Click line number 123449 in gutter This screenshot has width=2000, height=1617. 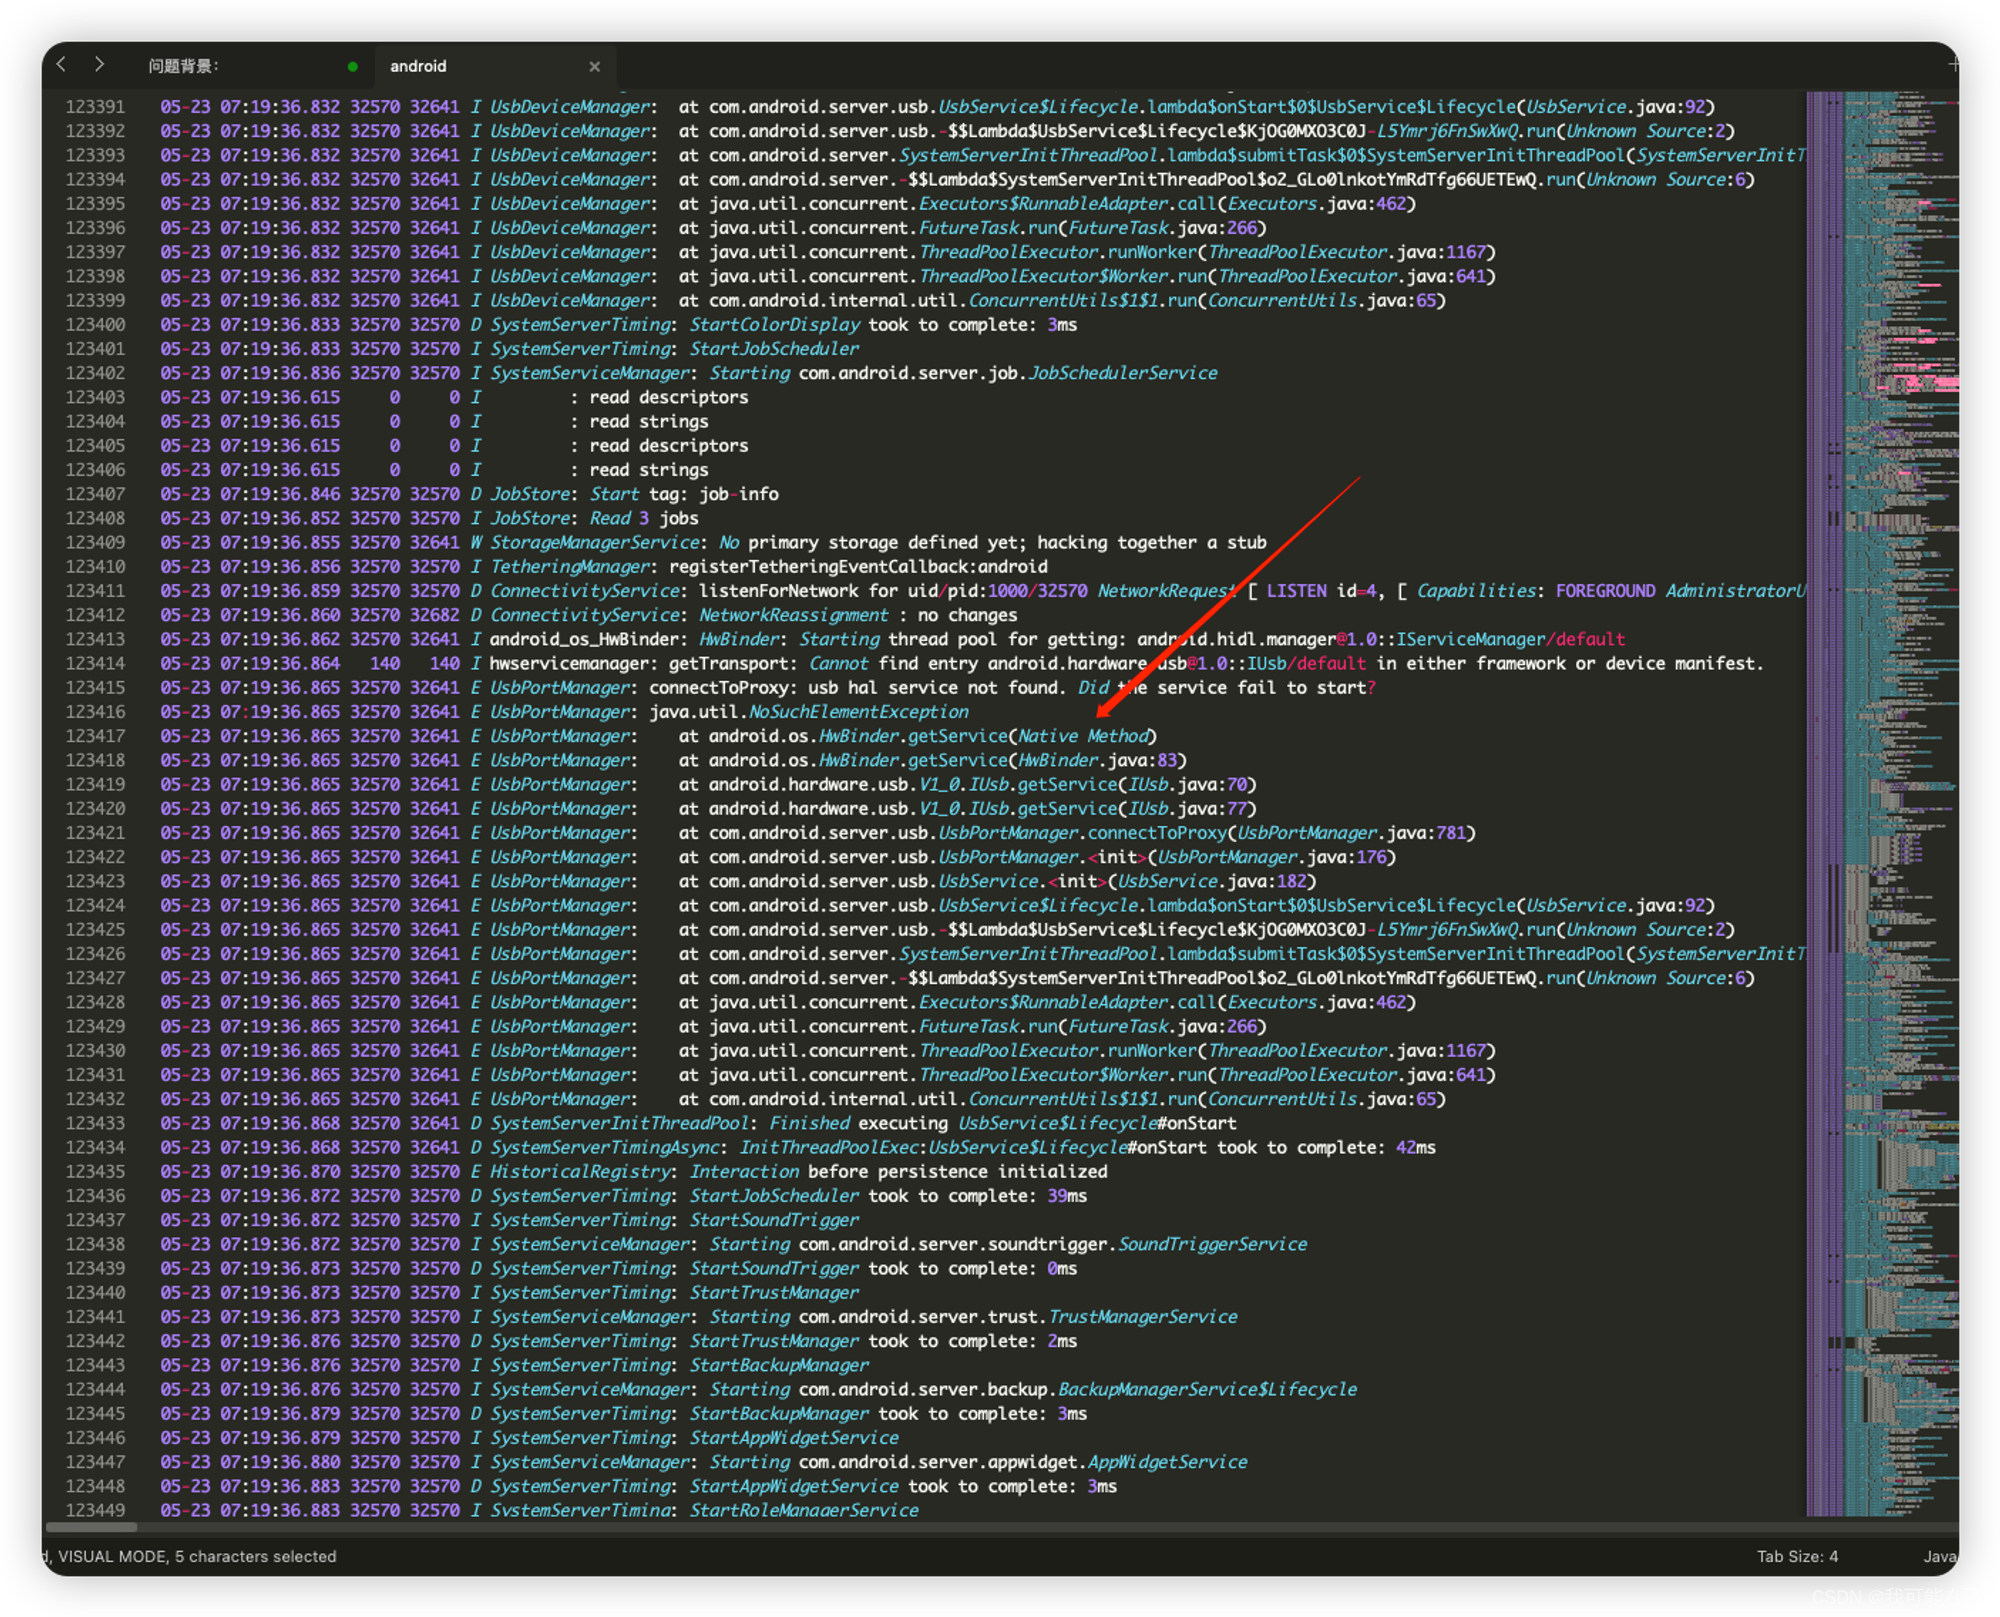click(x=96, y=1510)
